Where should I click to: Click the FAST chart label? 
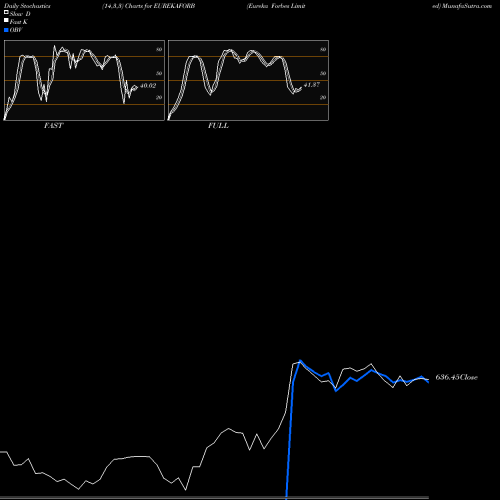pyautogui.click(x=53, y=126)
